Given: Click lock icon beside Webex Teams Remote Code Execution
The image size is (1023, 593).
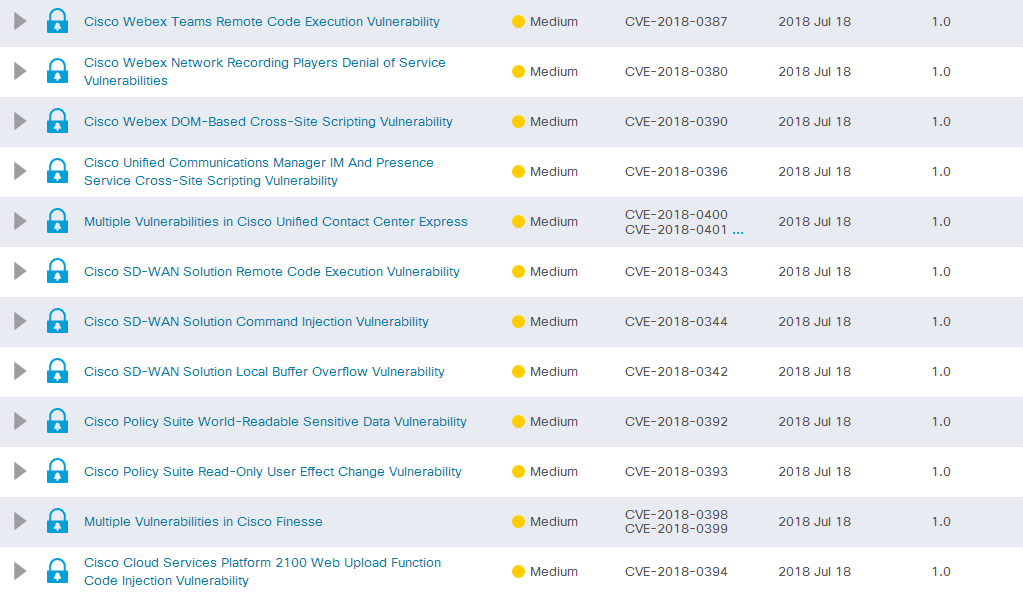Looking at the screenshot, I should click(58, 22).
